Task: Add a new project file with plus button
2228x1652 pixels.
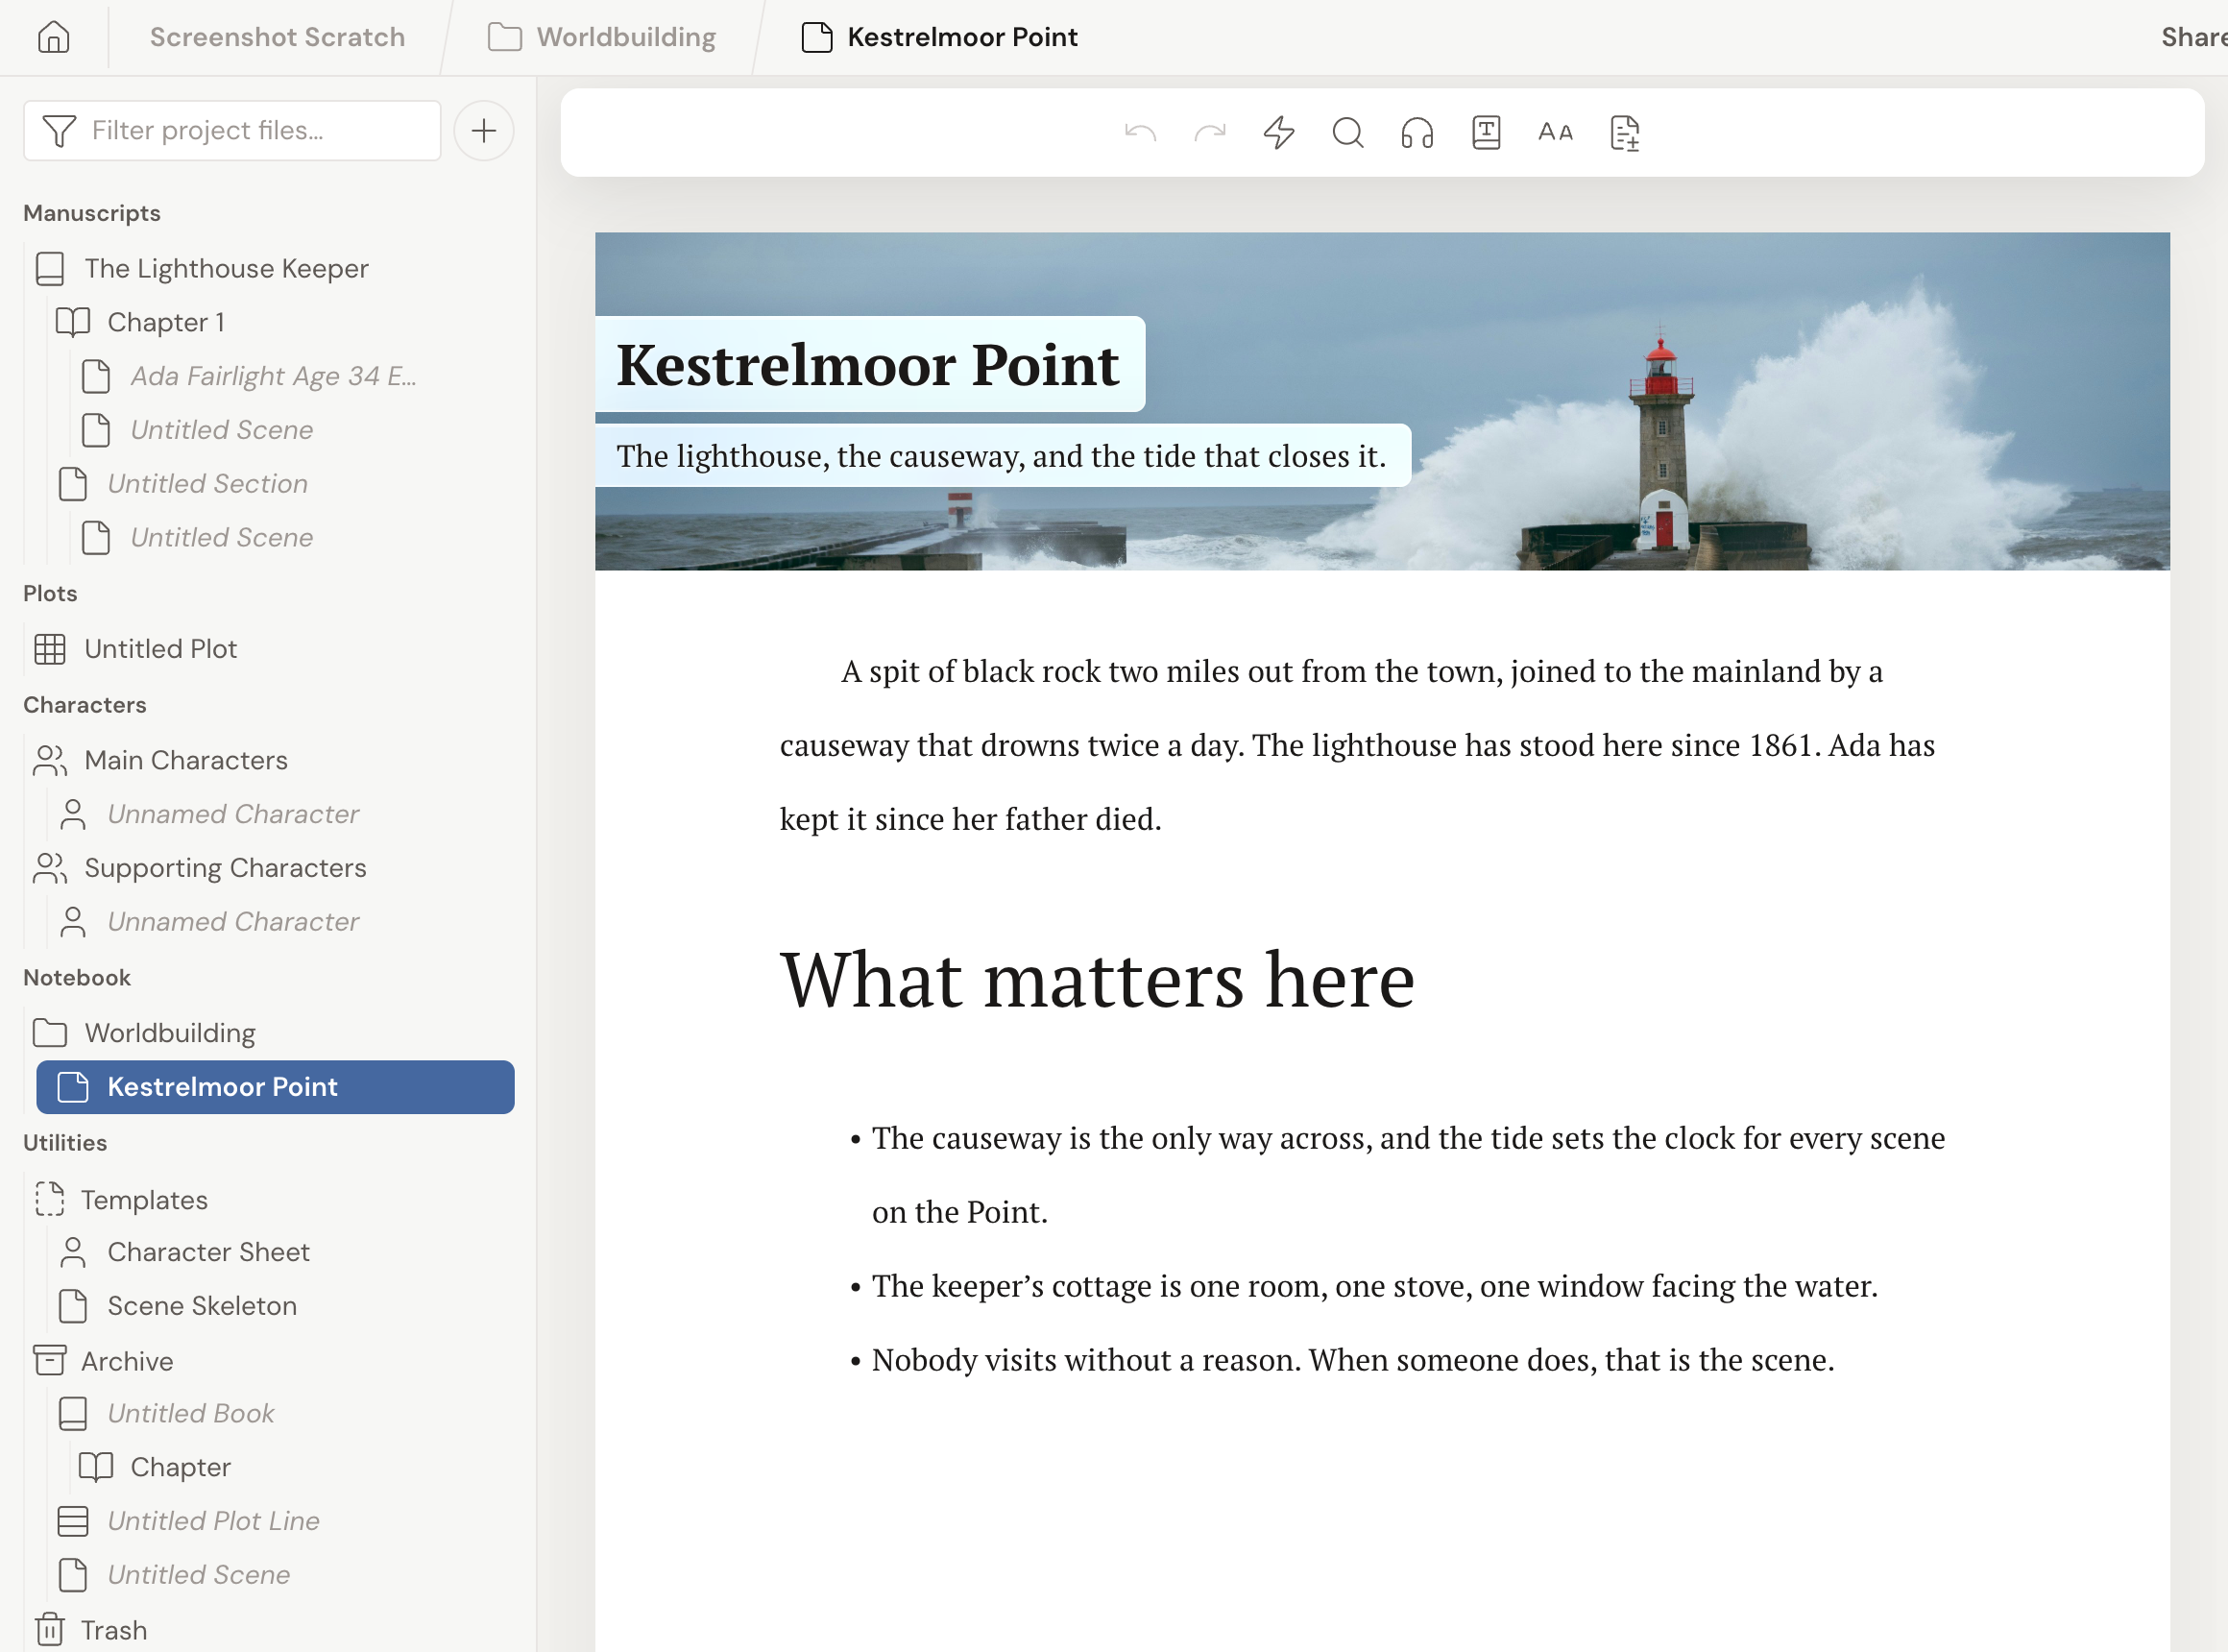Action: coord(484,130)
